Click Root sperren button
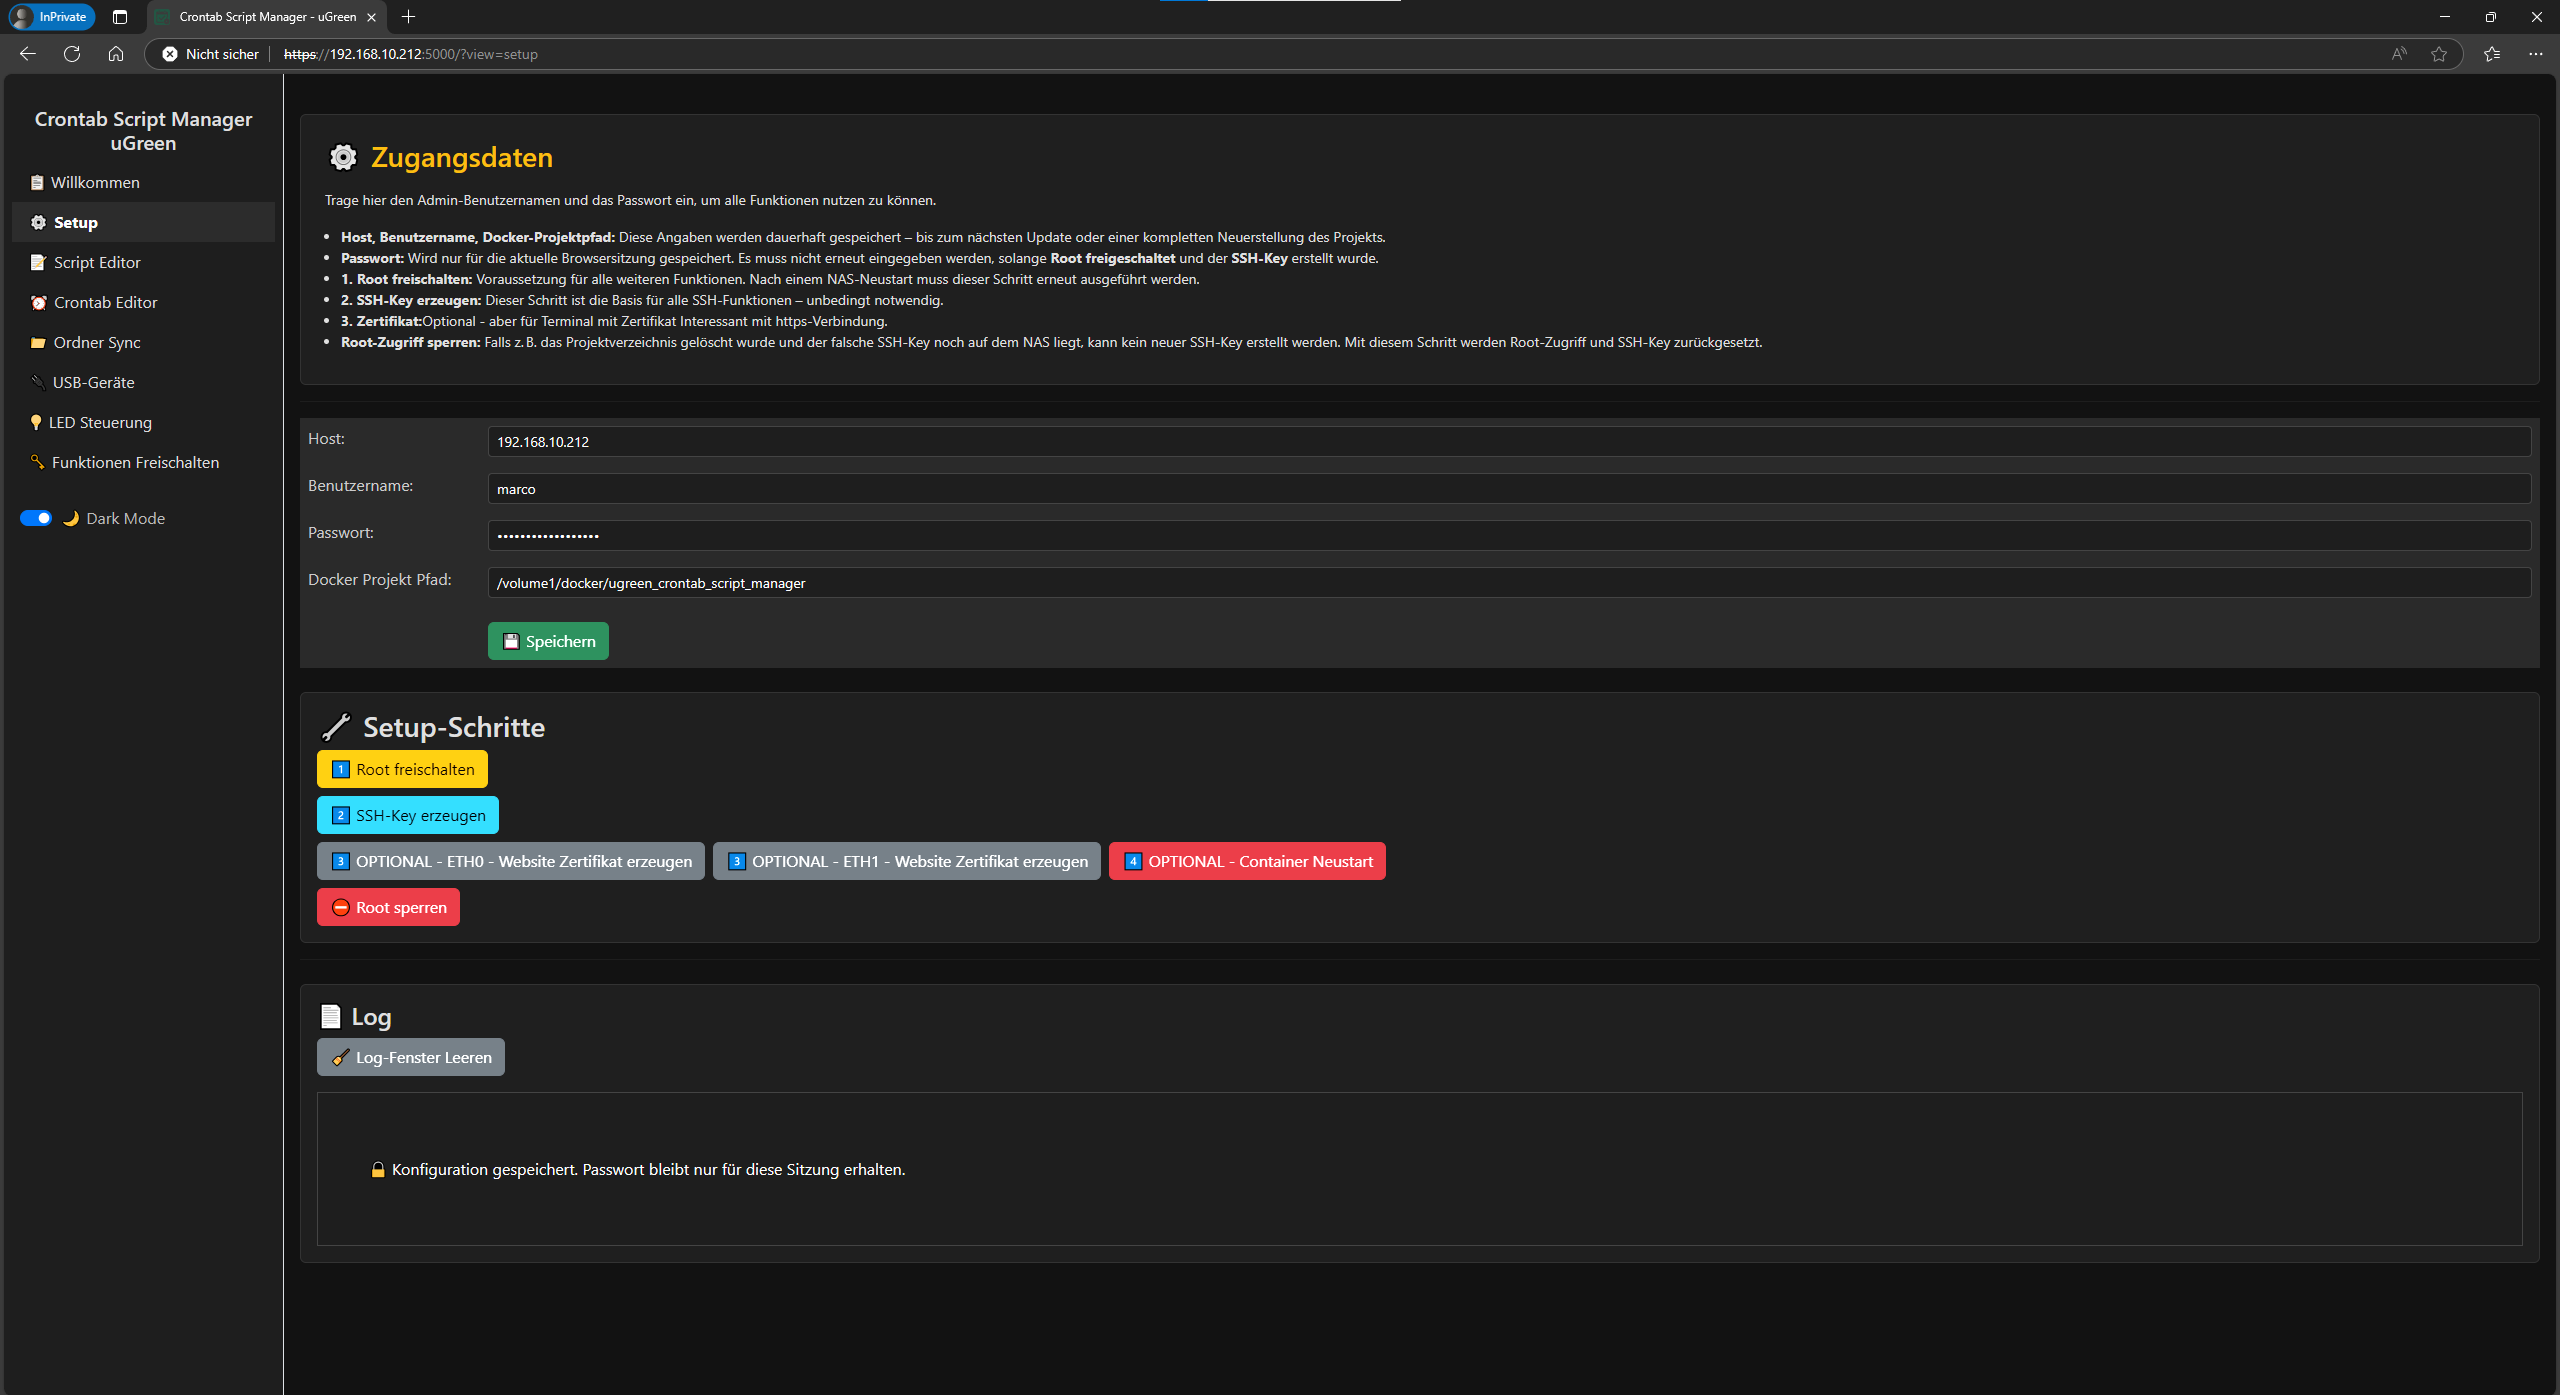Image resolution: width=2560 pixels, height=1395 pixels. click(x=388, y=907)
